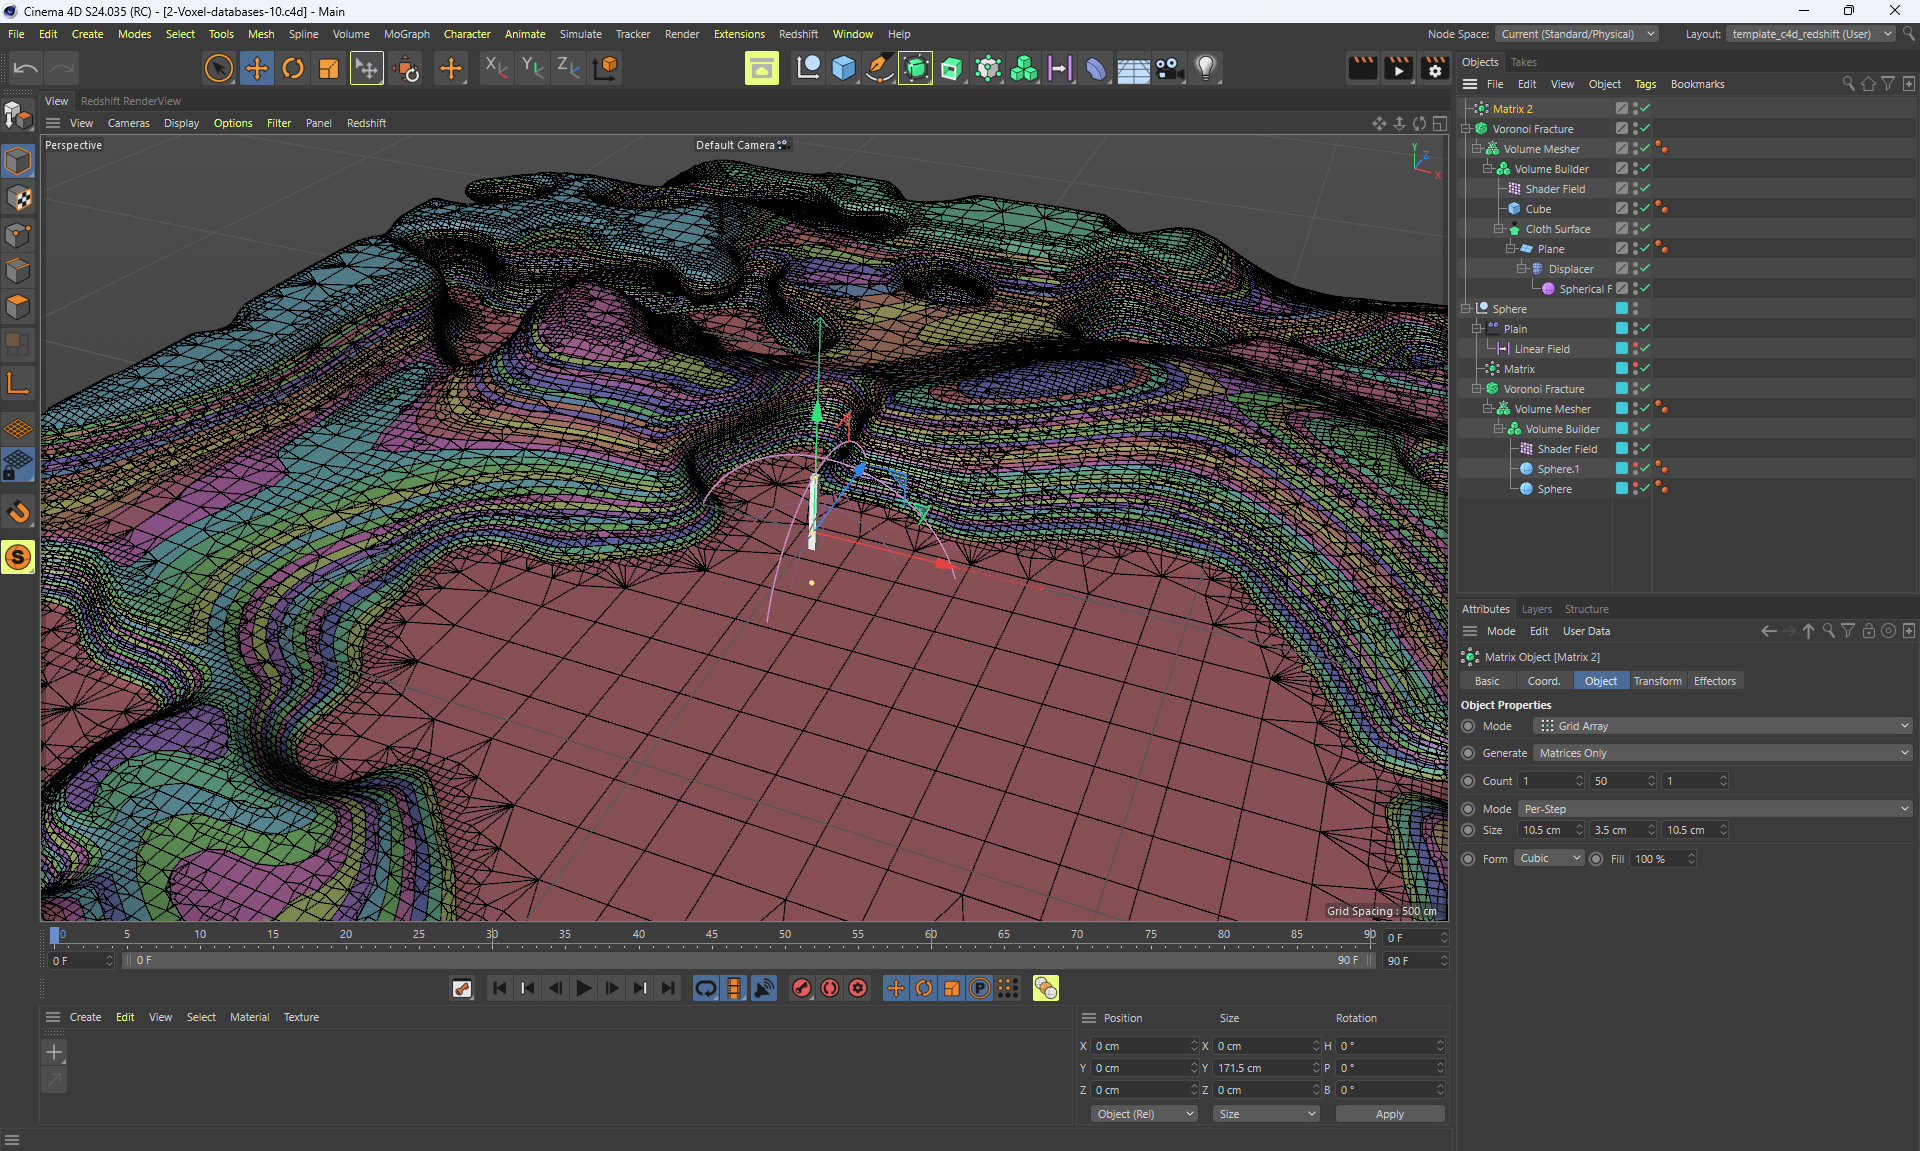Click the Sphere.1 cyan layer swatch
The height and width of the screenshot is (1151, 1920).
pyautogui.click(x=1621, y=468)
